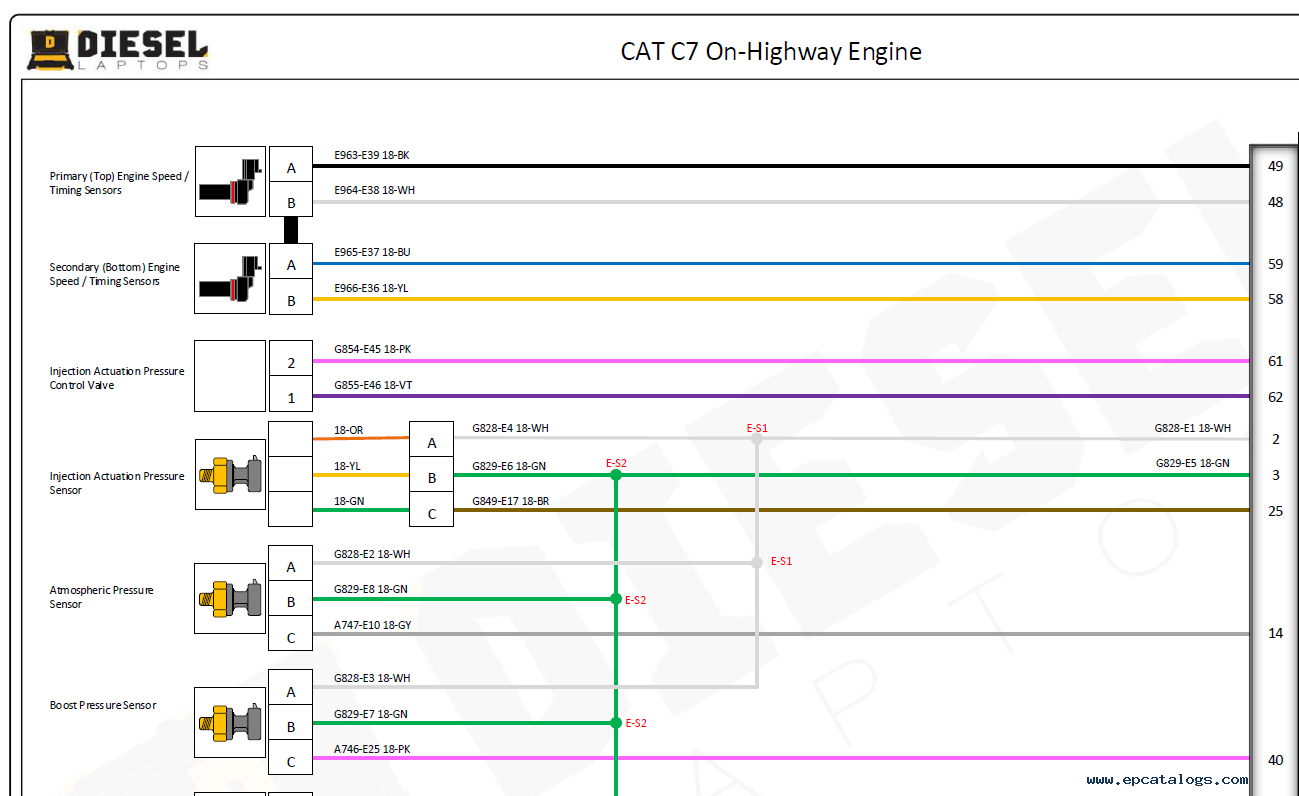Click the Boost Pressure Sensor icon
This screenshot has width=1299, height=796.
[230, 722]
